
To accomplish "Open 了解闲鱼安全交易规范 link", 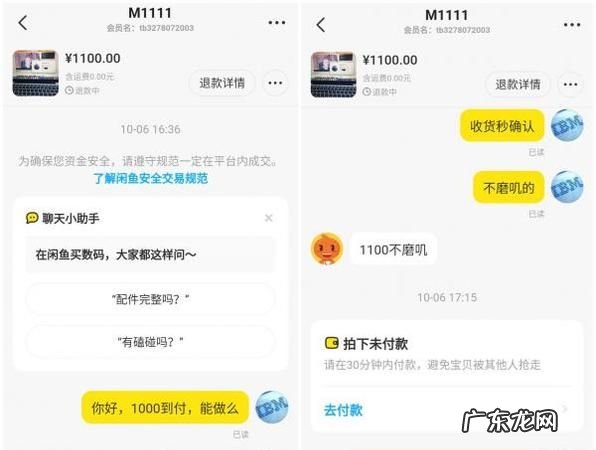I will click(151, 178).
